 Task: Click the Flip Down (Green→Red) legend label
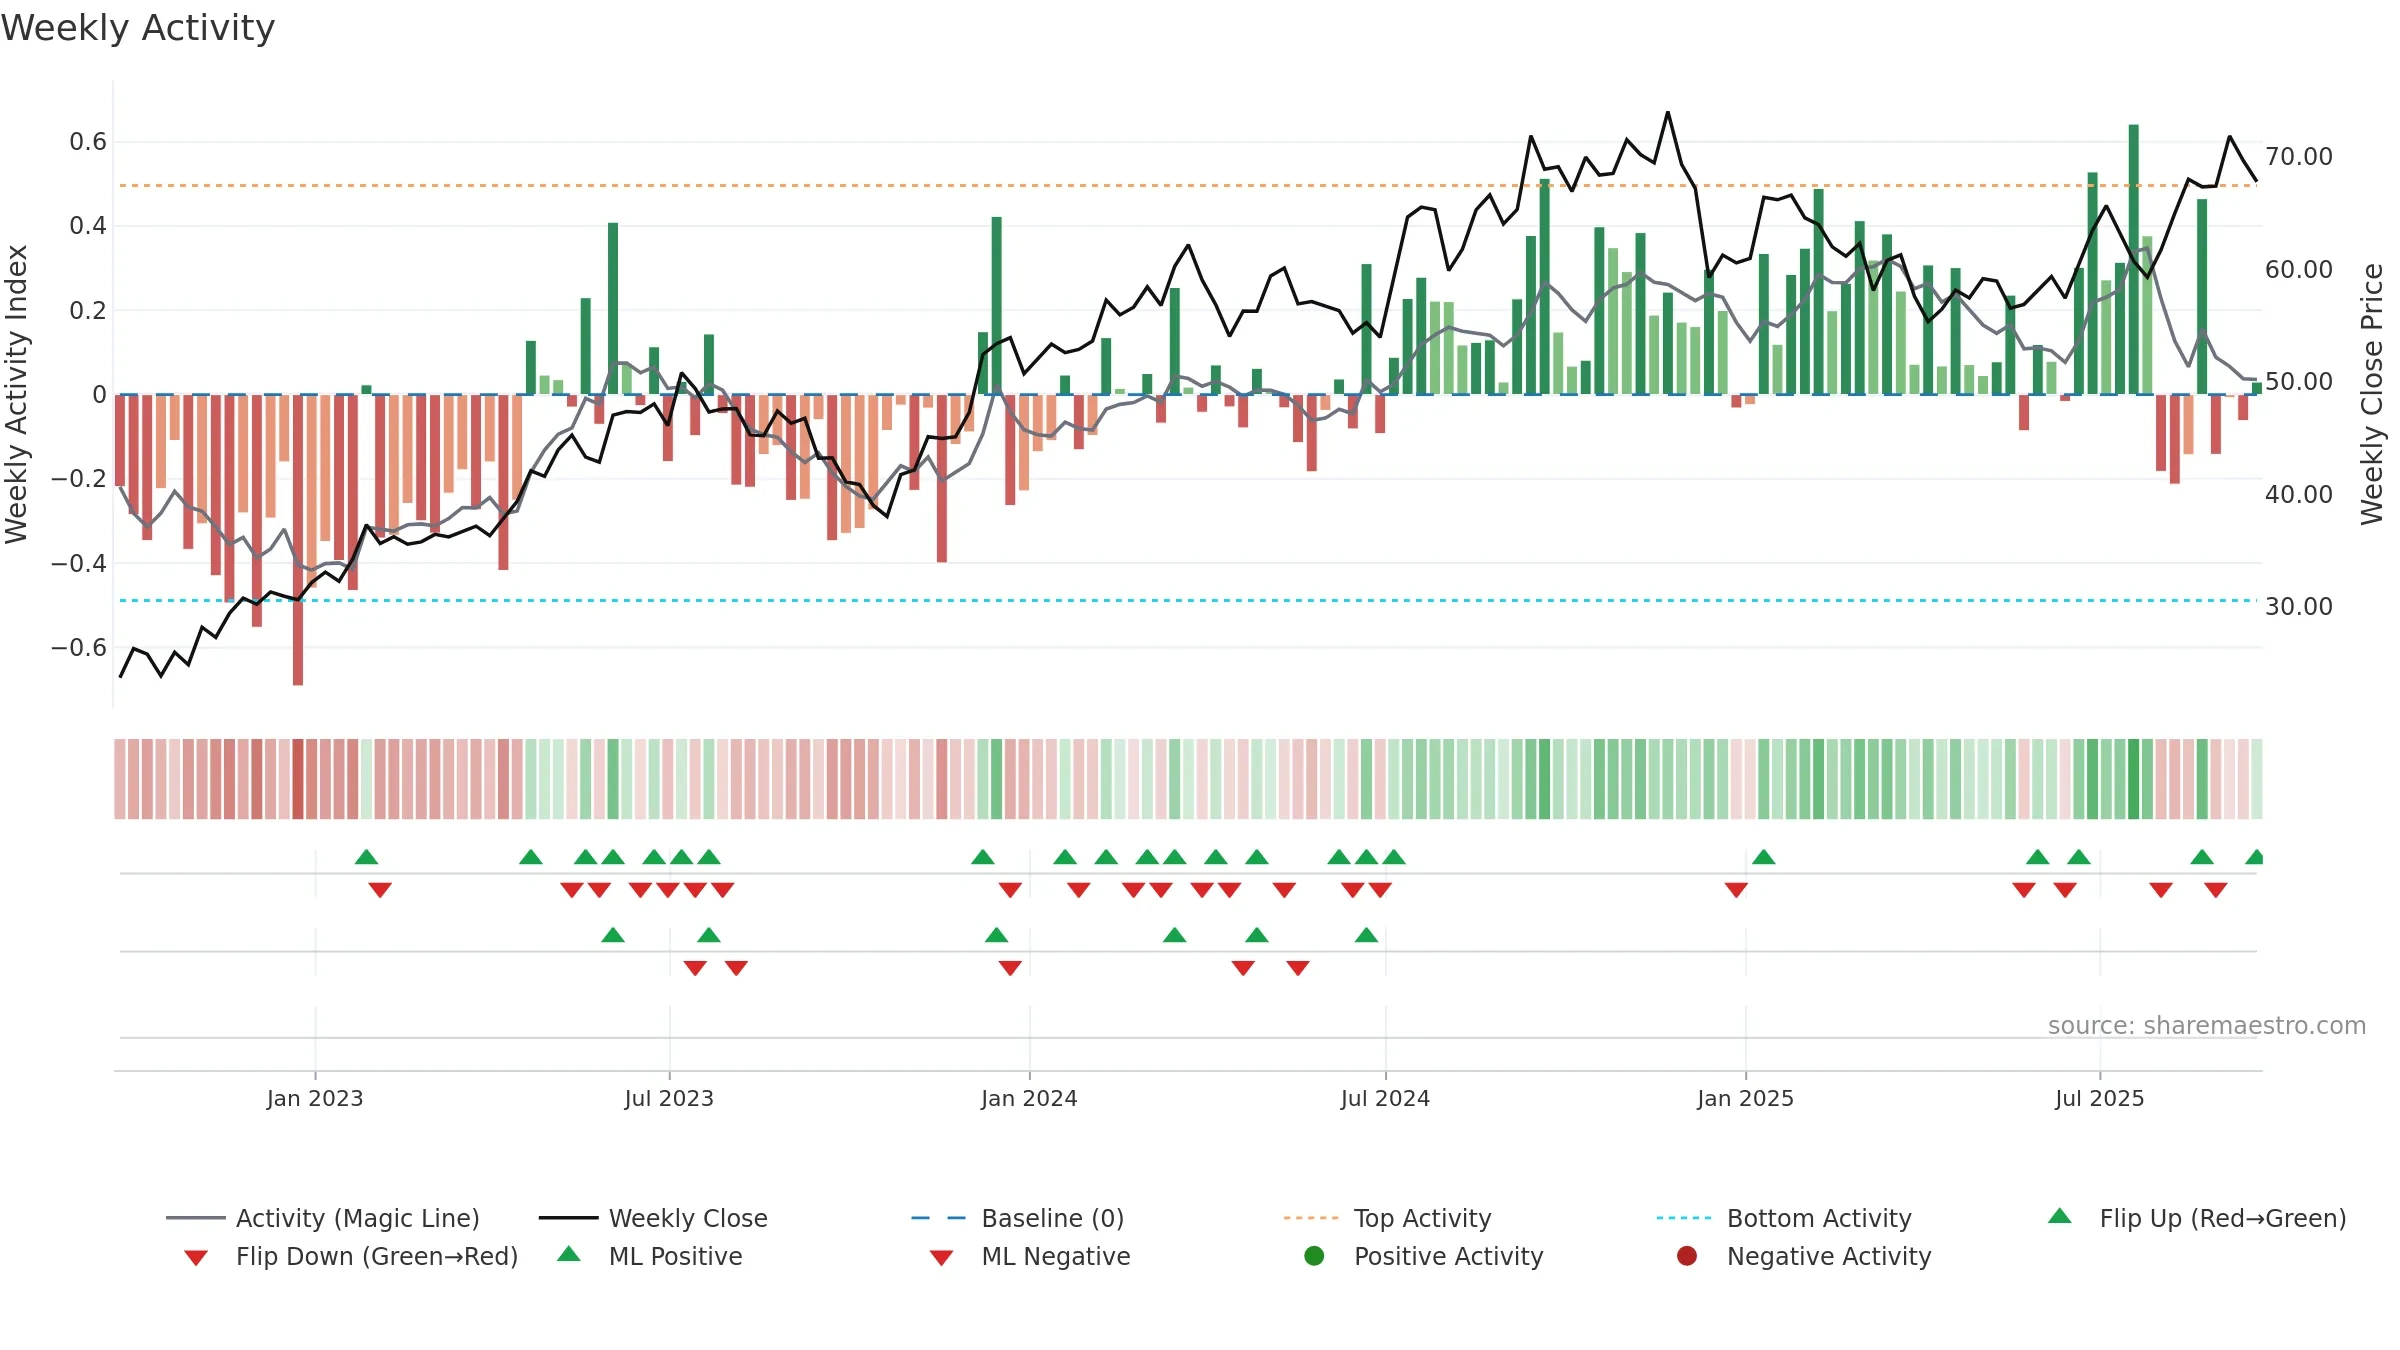[377, 1256]
